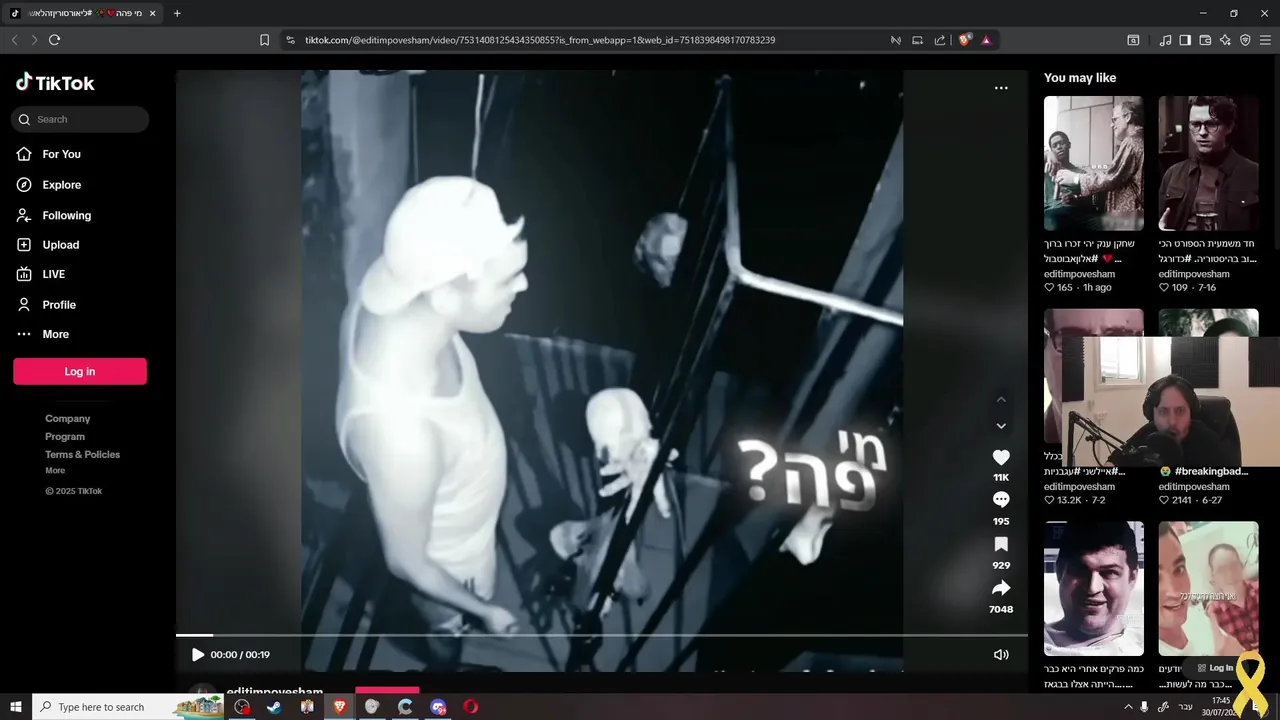Open the Brave Wallet icon
The image size is (1280, 720).
1205,40
